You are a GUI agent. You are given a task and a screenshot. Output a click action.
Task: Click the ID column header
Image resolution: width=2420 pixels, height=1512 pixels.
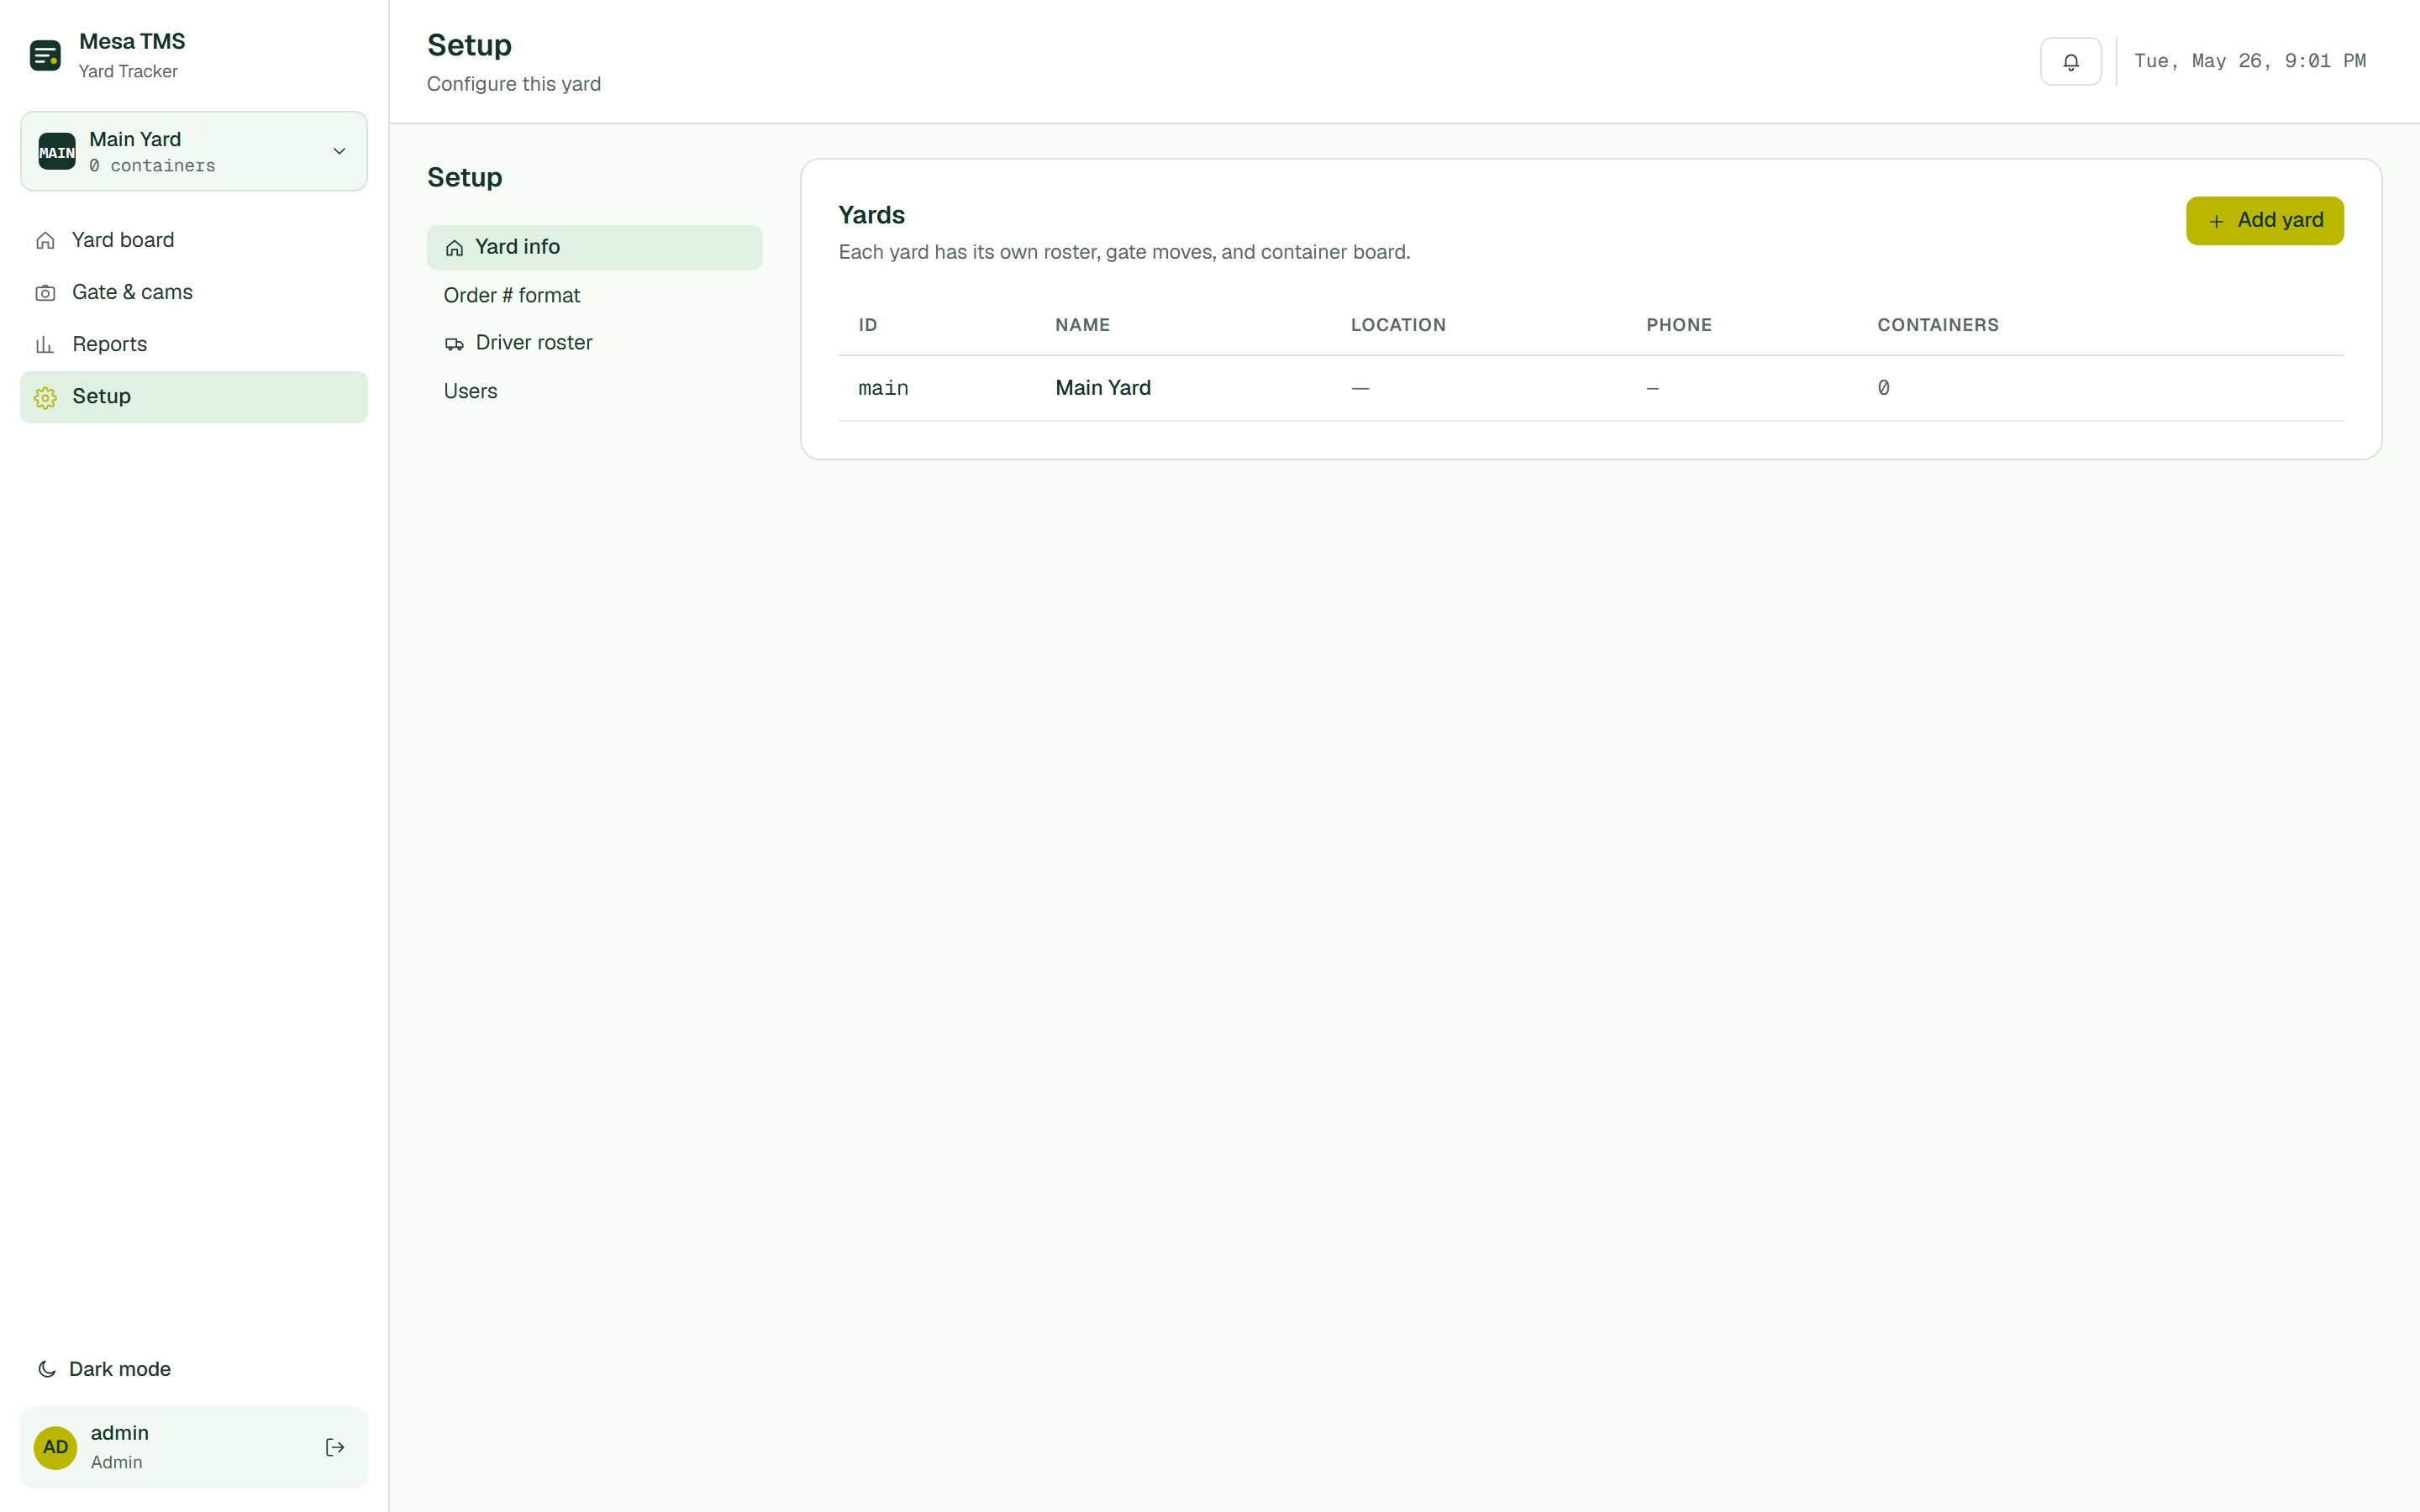(x=867, y=325)
